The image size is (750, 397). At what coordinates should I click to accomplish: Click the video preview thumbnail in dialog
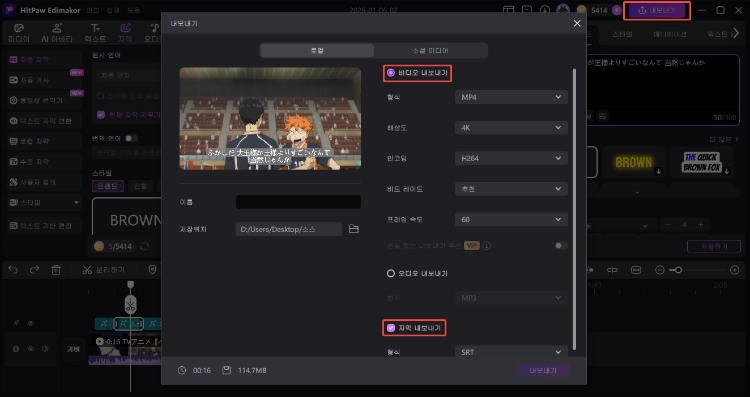[x=270, y=118]
